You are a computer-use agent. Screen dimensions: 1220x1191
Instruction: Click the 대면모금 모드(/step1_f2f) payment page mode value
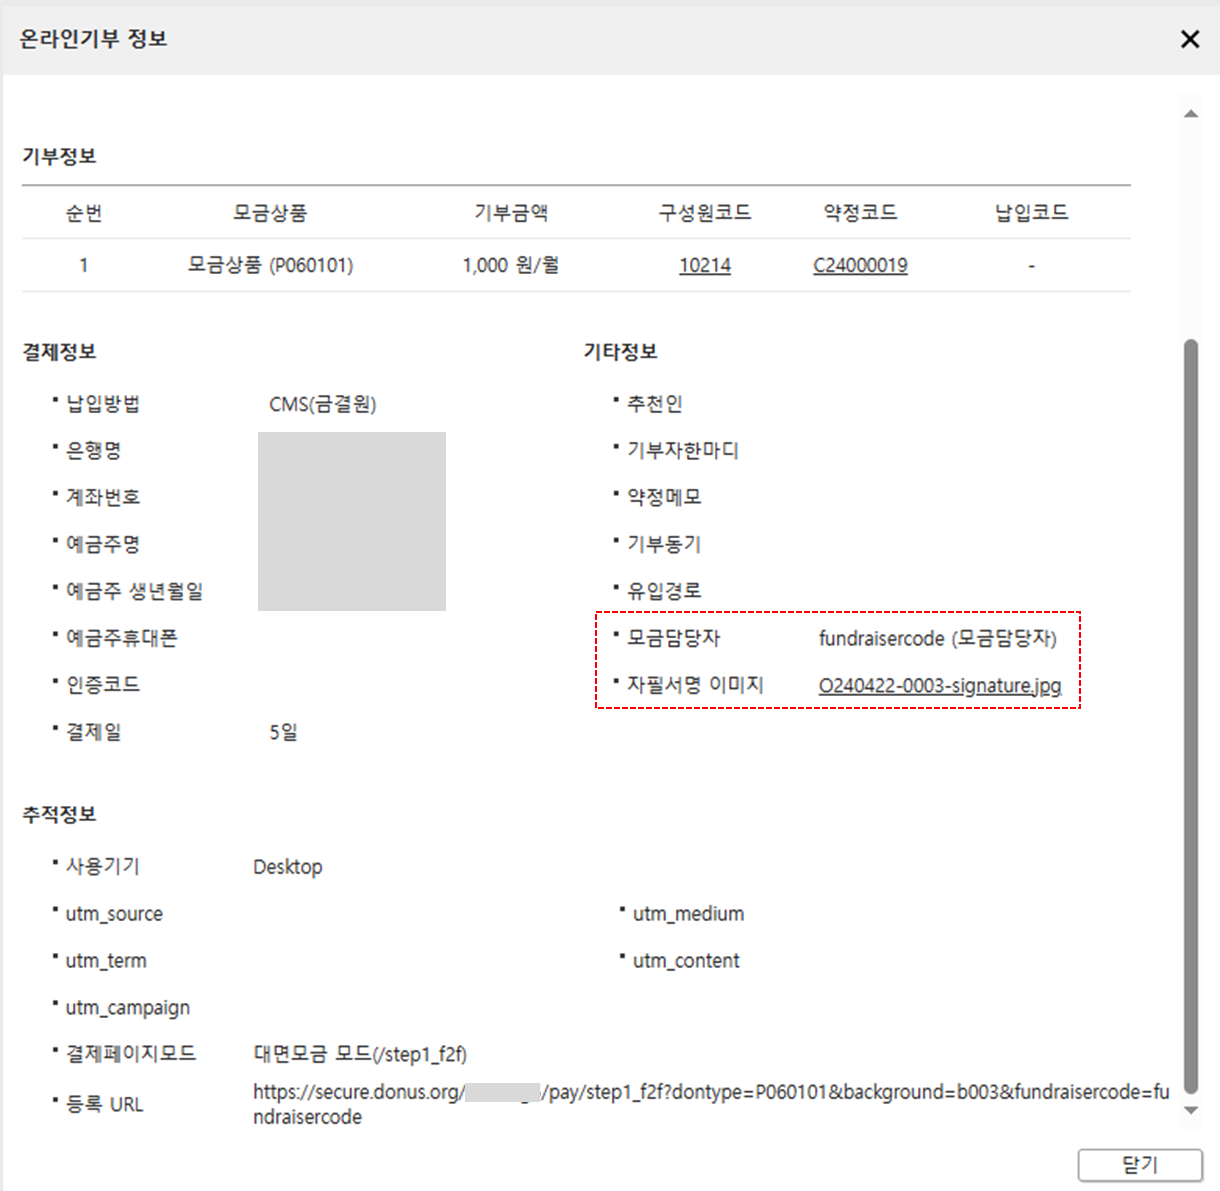(360, 1054)
